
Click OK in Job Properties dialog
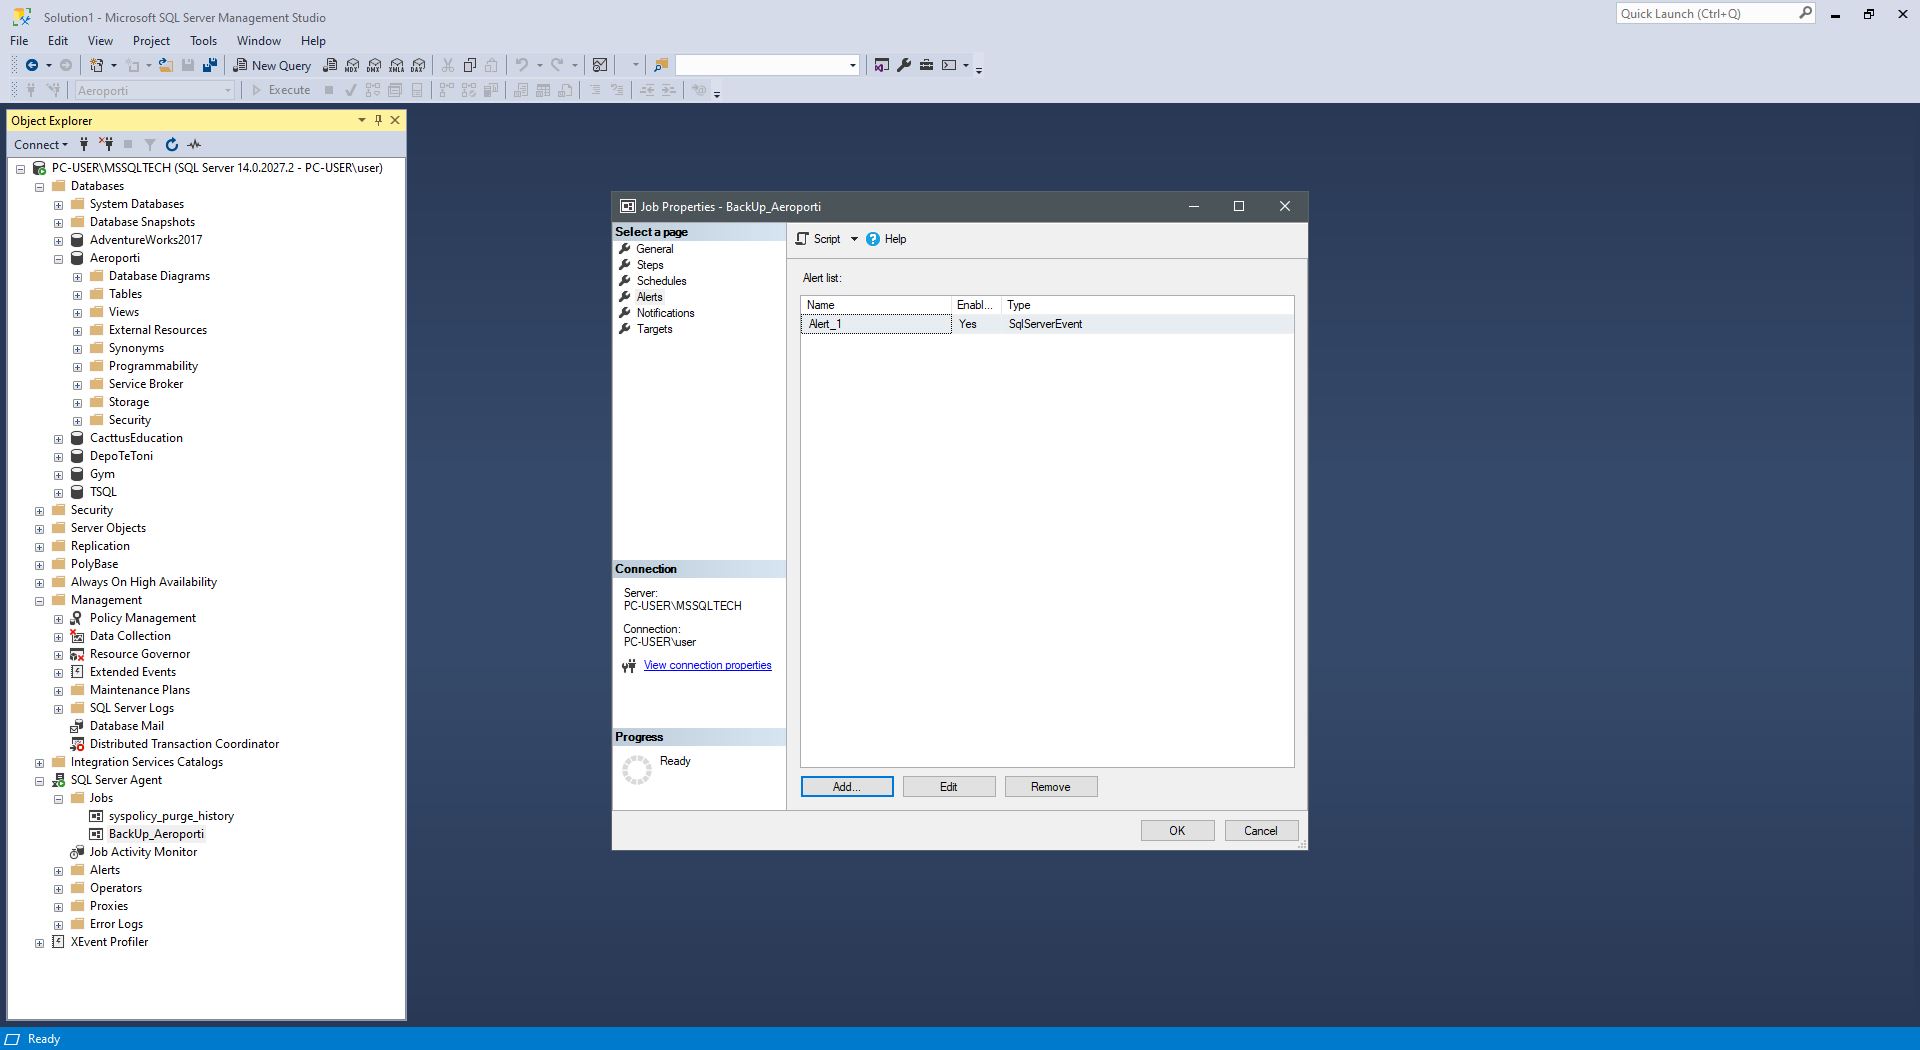[x=1177, y=831]
